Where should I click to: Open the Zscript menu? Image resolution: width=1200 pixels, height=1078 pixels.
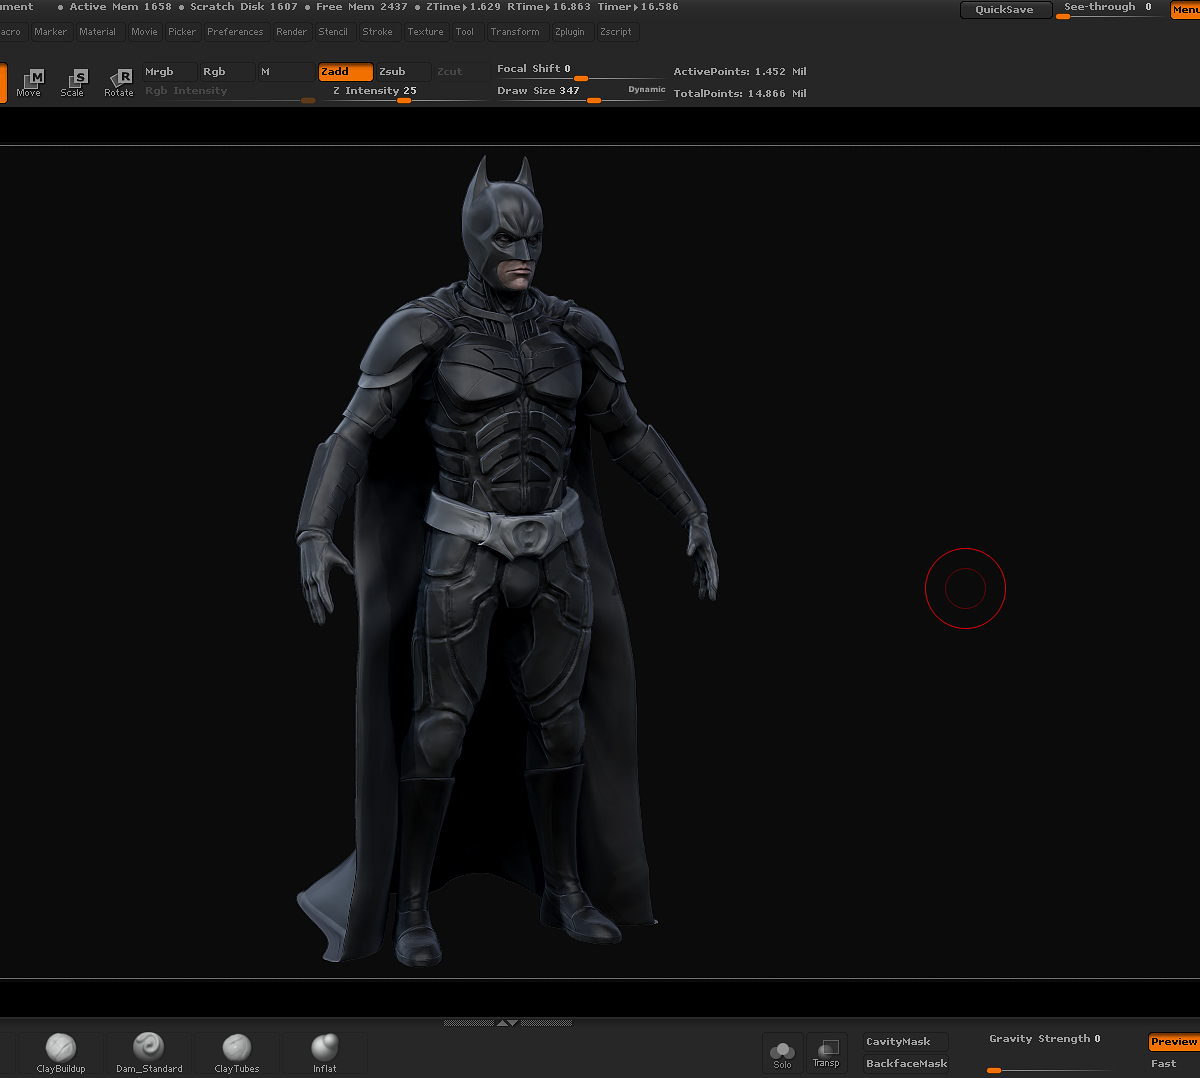click(x=616, y=32)
